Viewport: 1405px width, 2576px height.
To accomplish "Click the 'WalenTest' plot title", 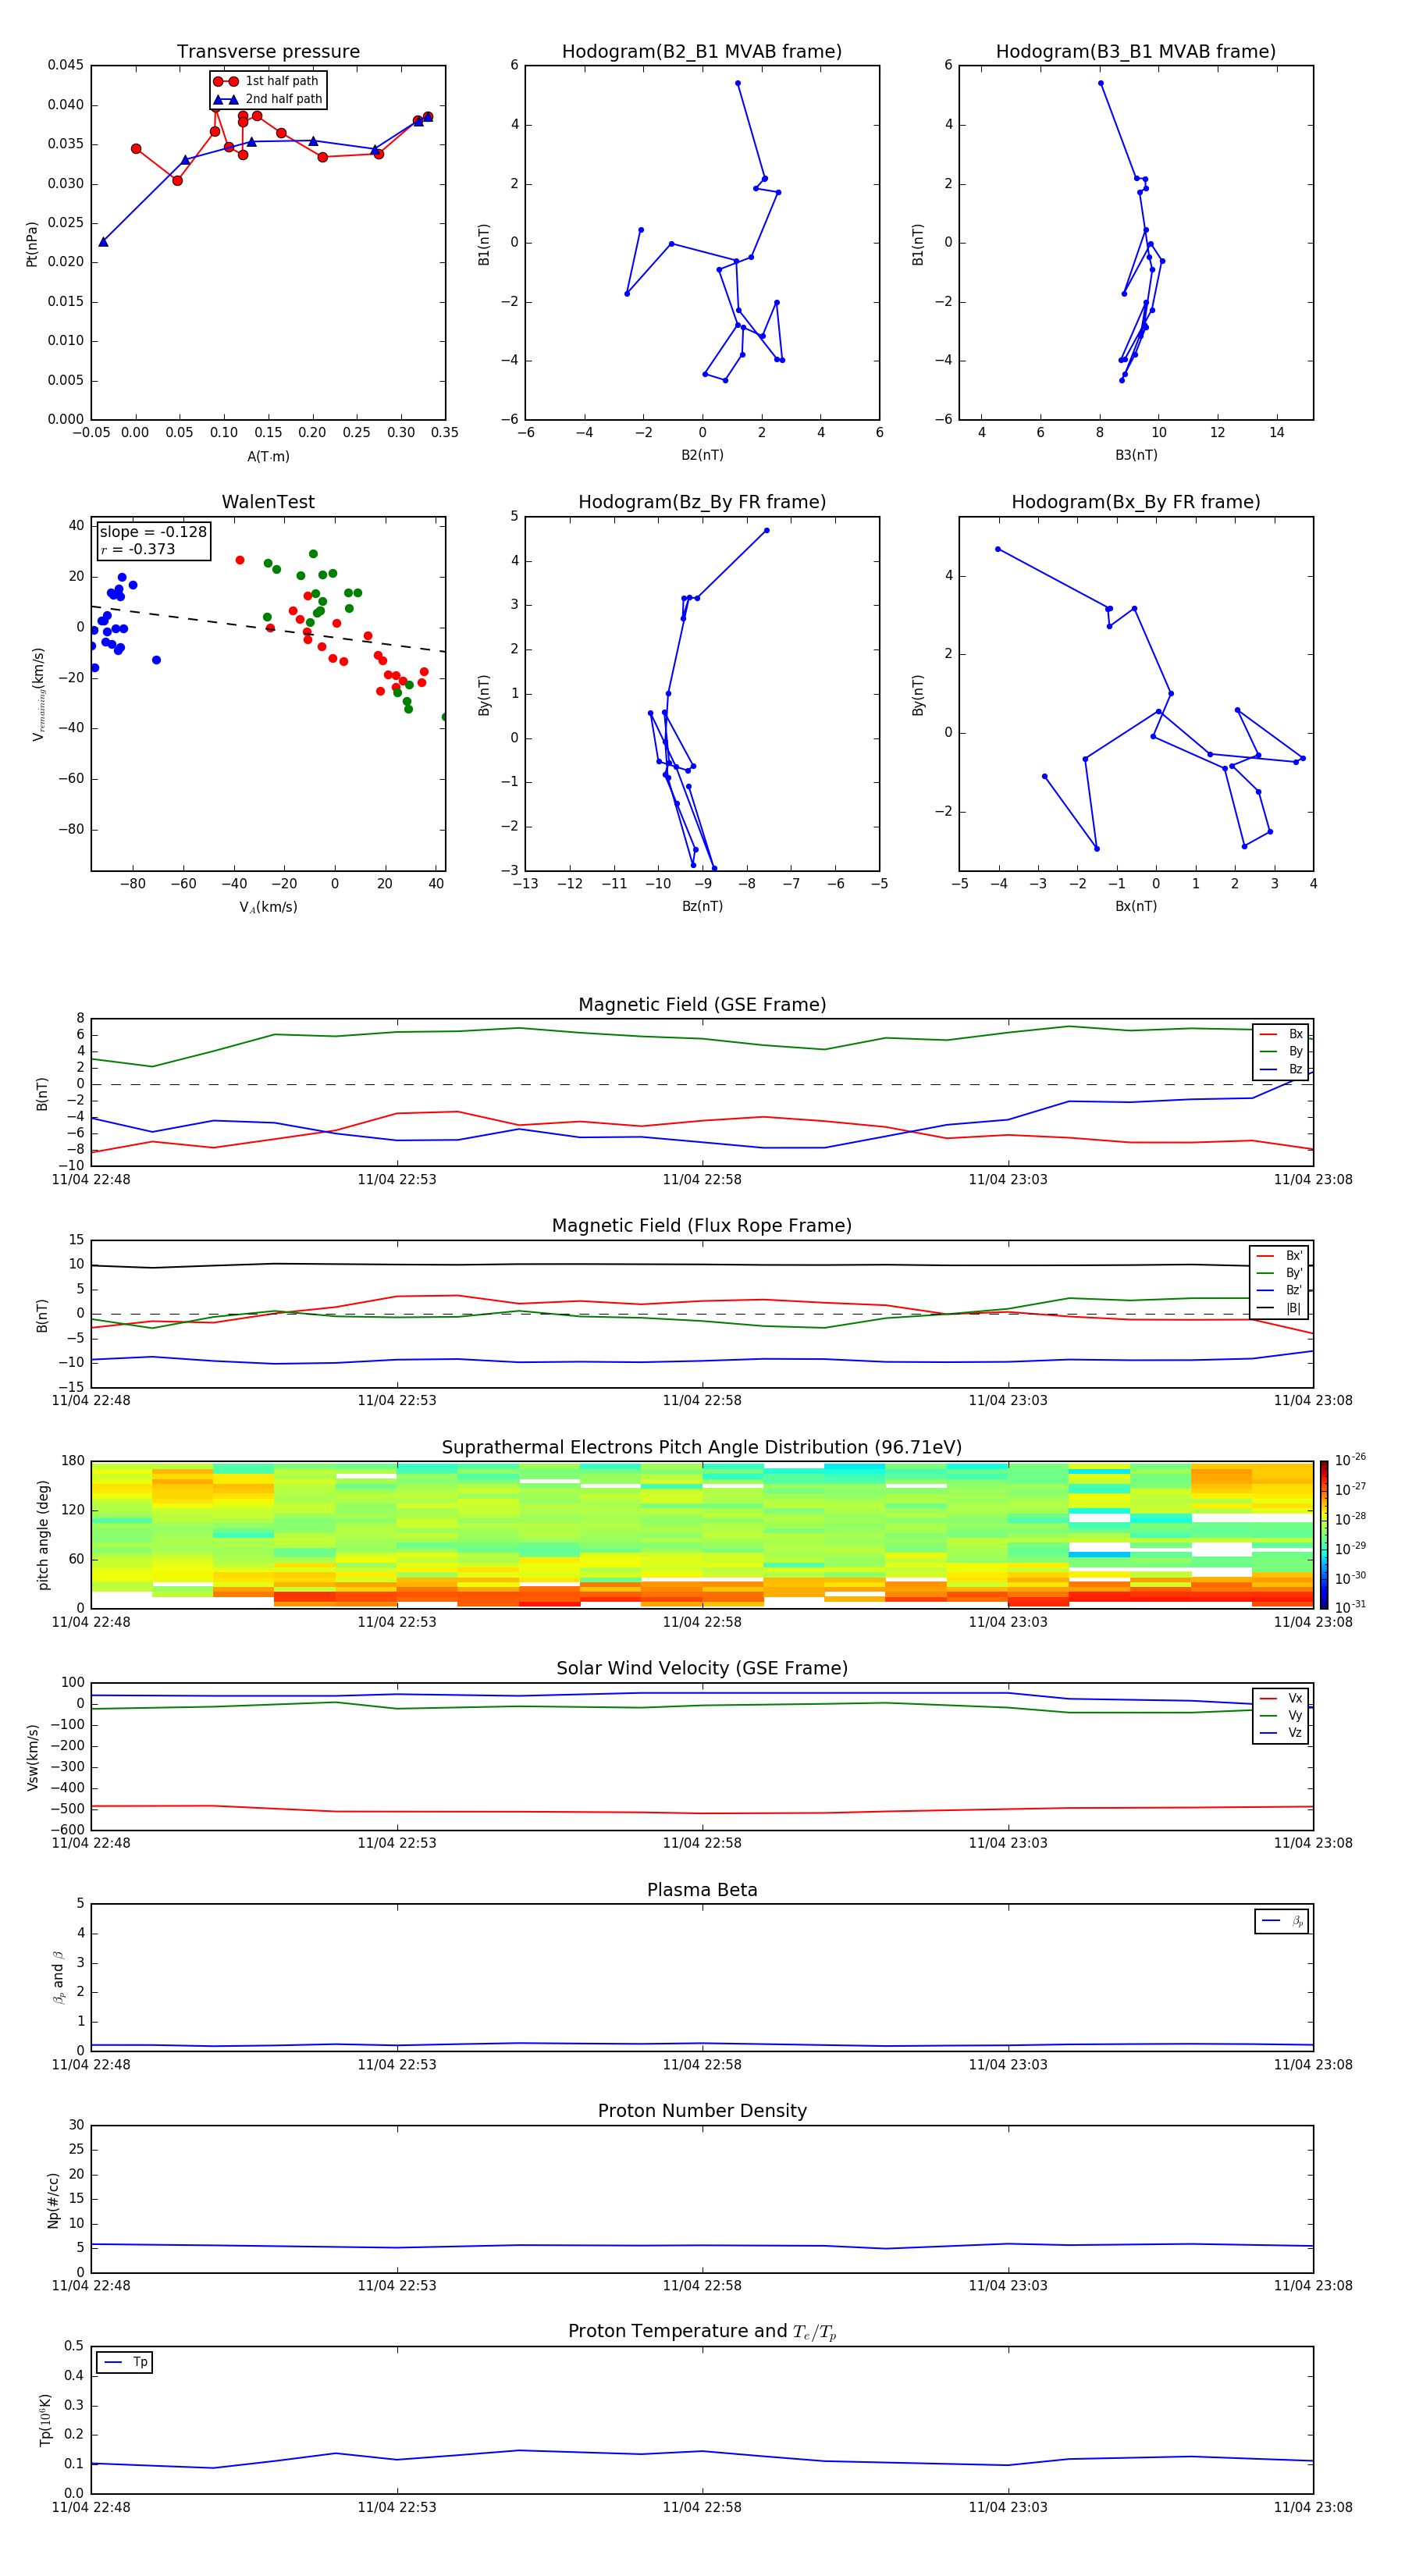I will tap(268, 502).
